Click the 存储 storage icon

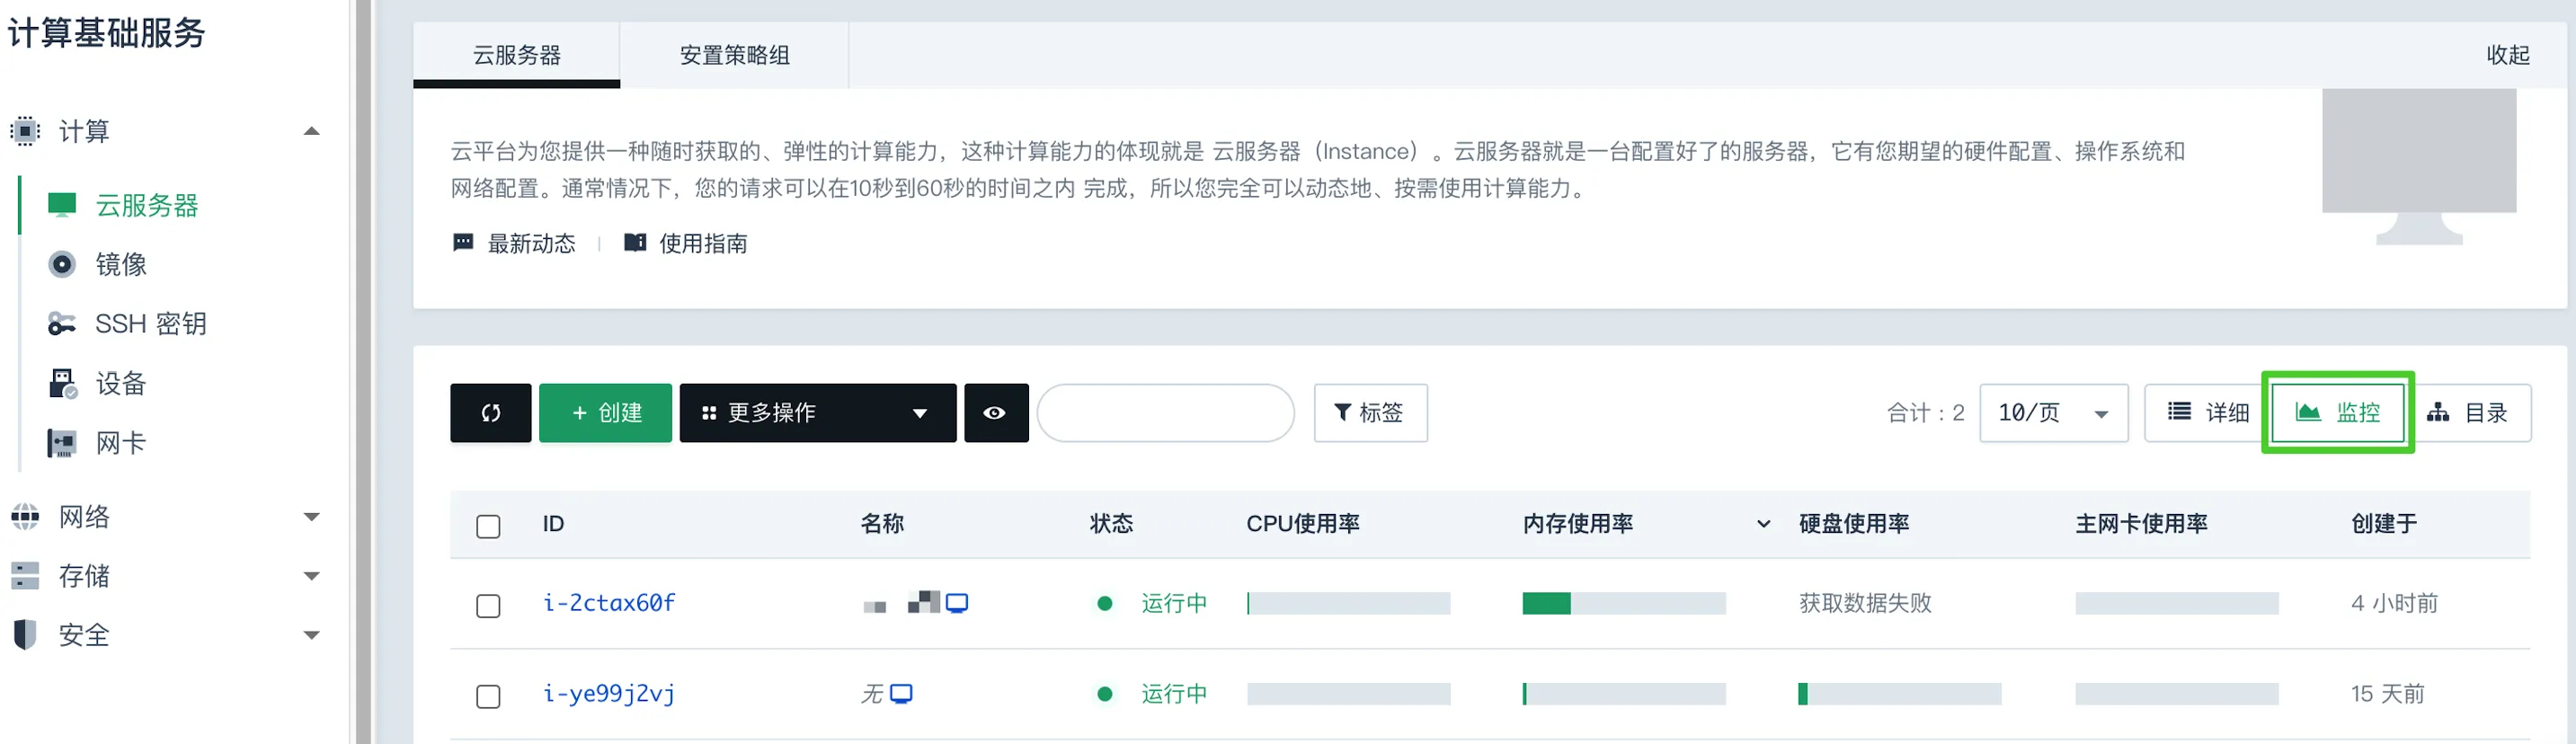tap(25, 576)
